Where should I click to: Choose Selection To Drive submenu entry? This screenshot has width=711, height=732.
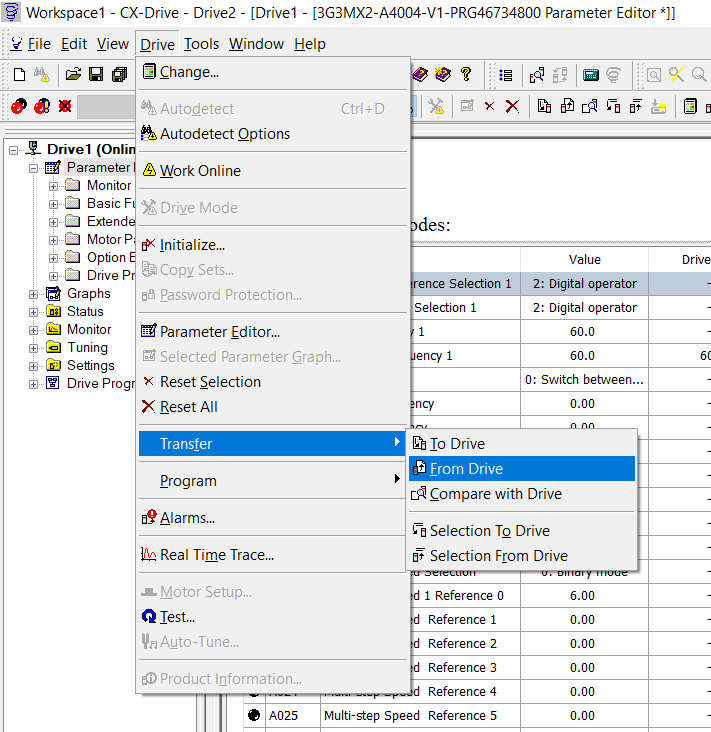(x=522, y=531)
